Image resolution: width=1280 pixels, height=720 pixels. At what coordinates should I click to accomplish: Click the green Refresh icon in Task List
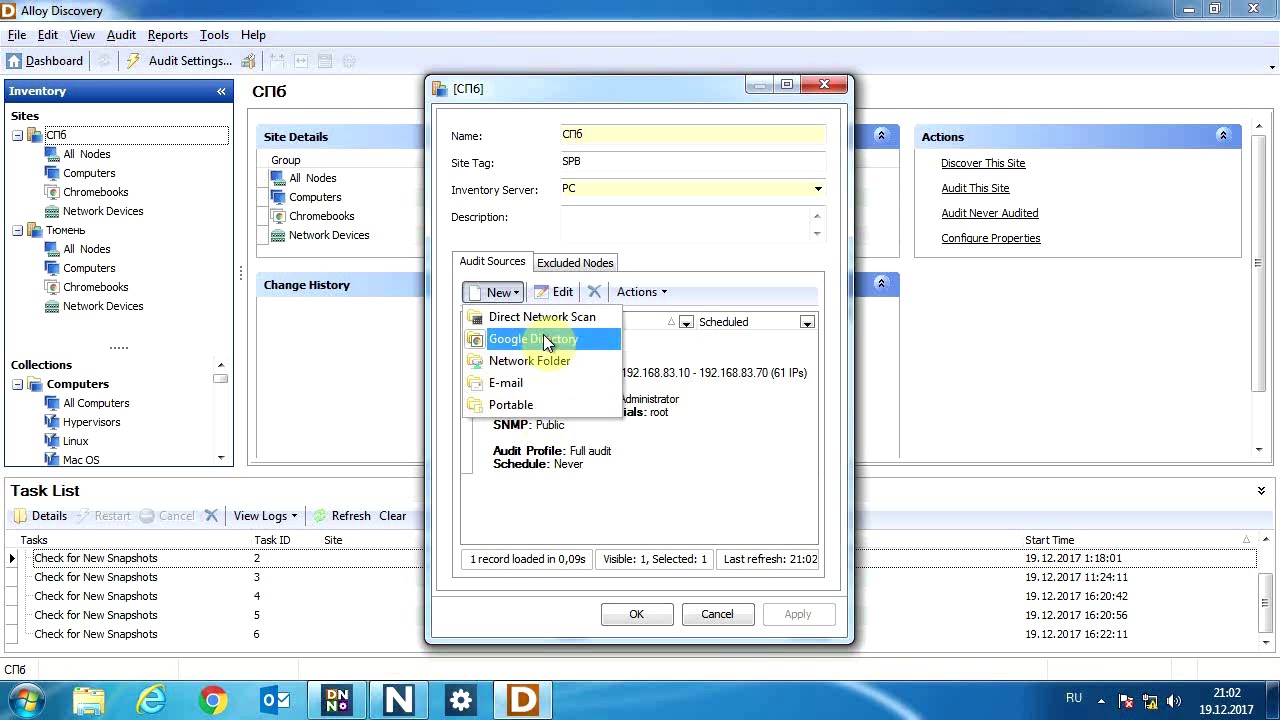click(319, 516)
